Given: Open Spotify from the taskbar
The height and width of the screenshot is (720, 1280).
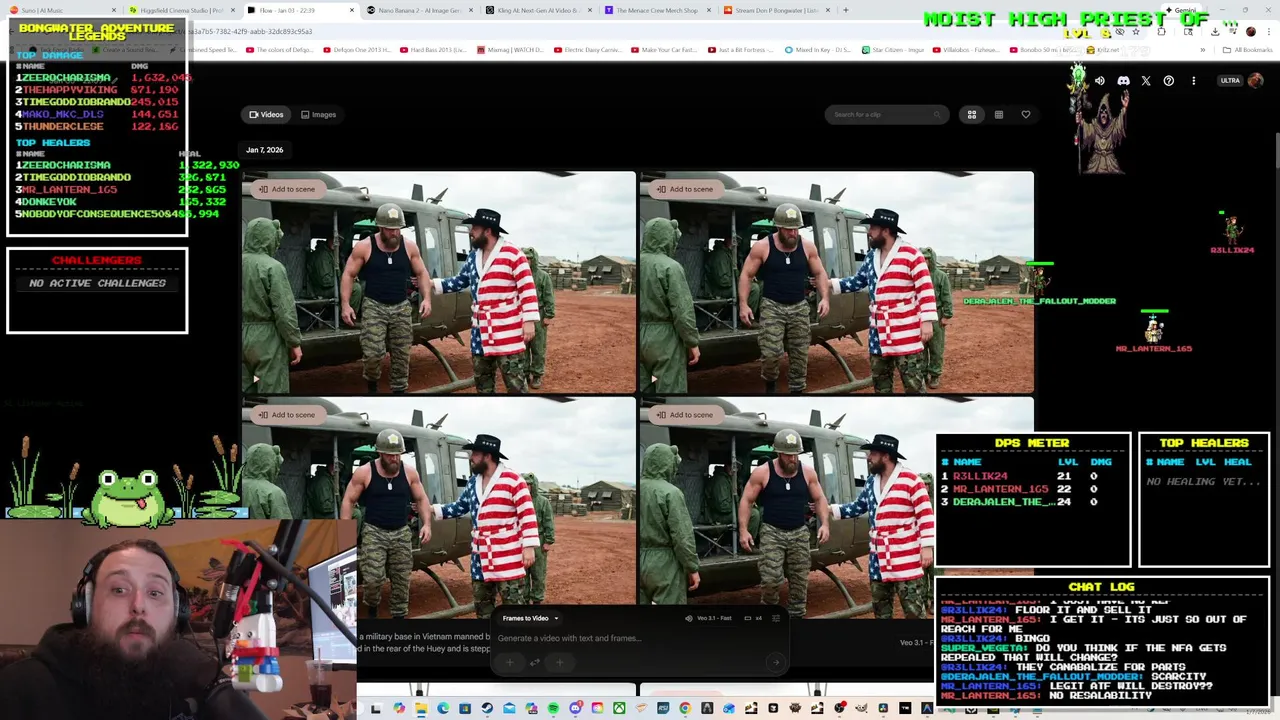Looking at the screenshot, I should tap(553, 709).
